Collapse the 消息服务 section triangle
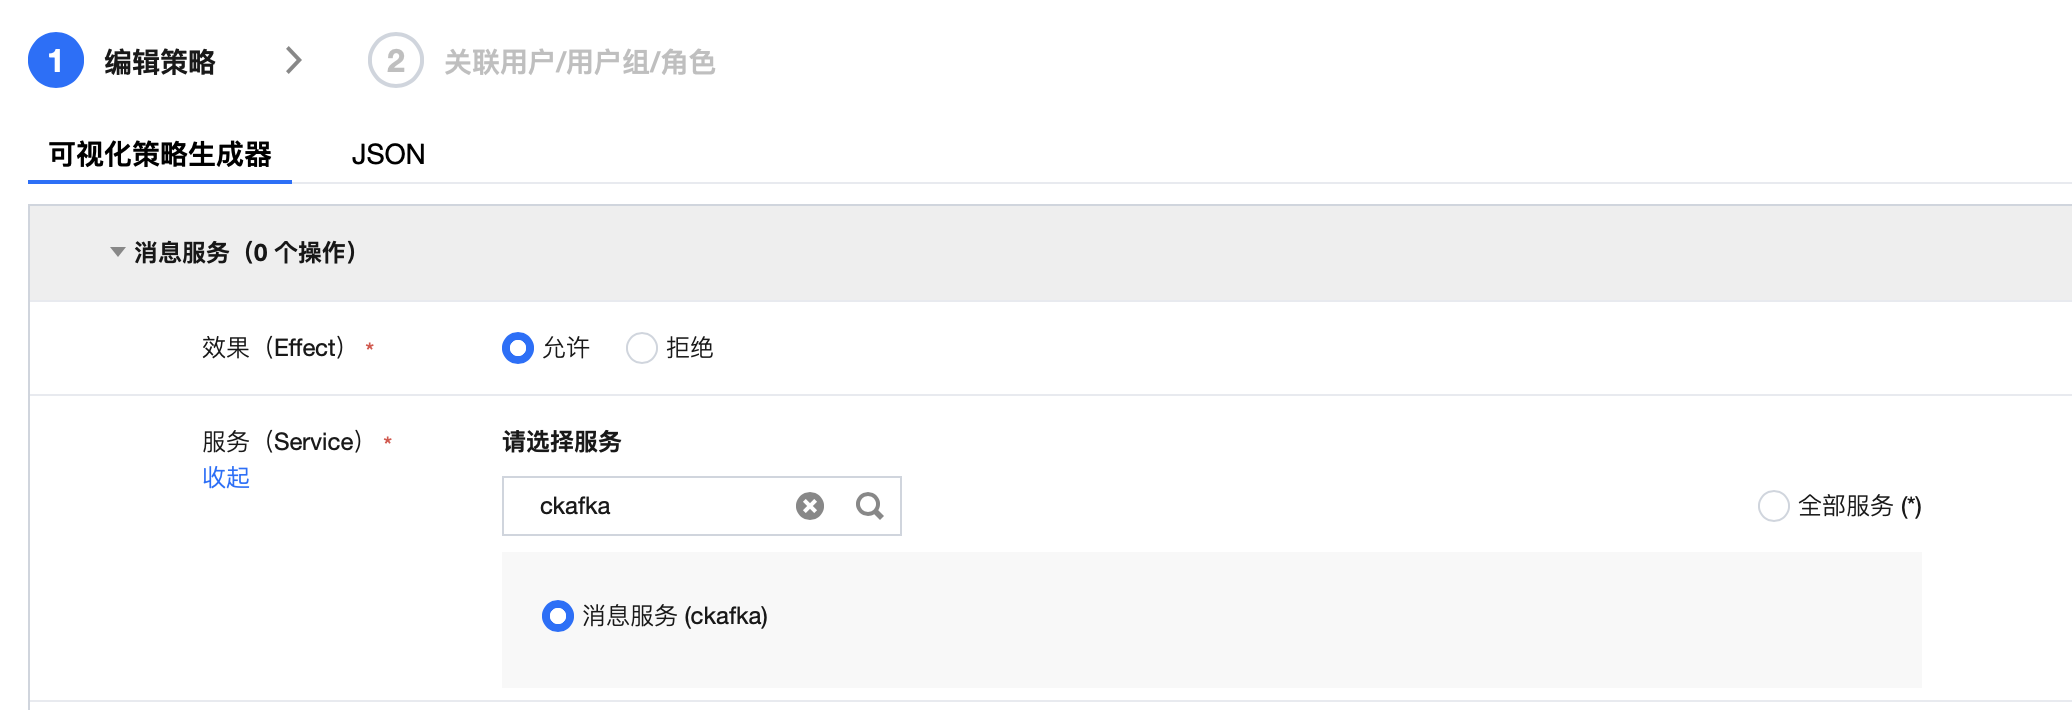 (118, 252)
